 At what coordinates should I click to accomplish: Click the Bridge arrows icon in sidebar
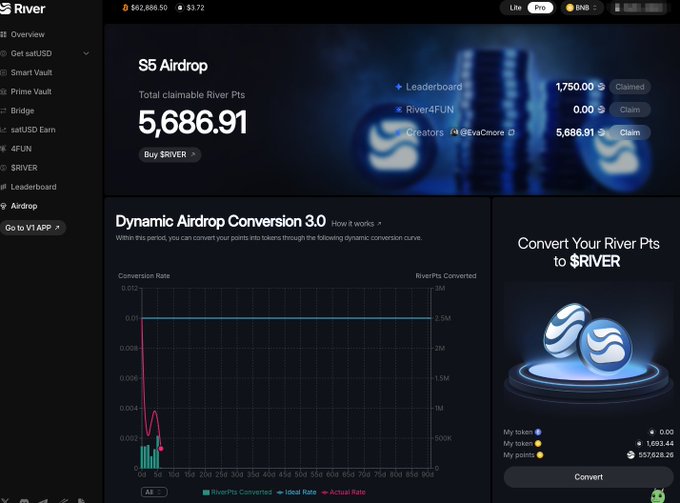[x=3, y=111]
